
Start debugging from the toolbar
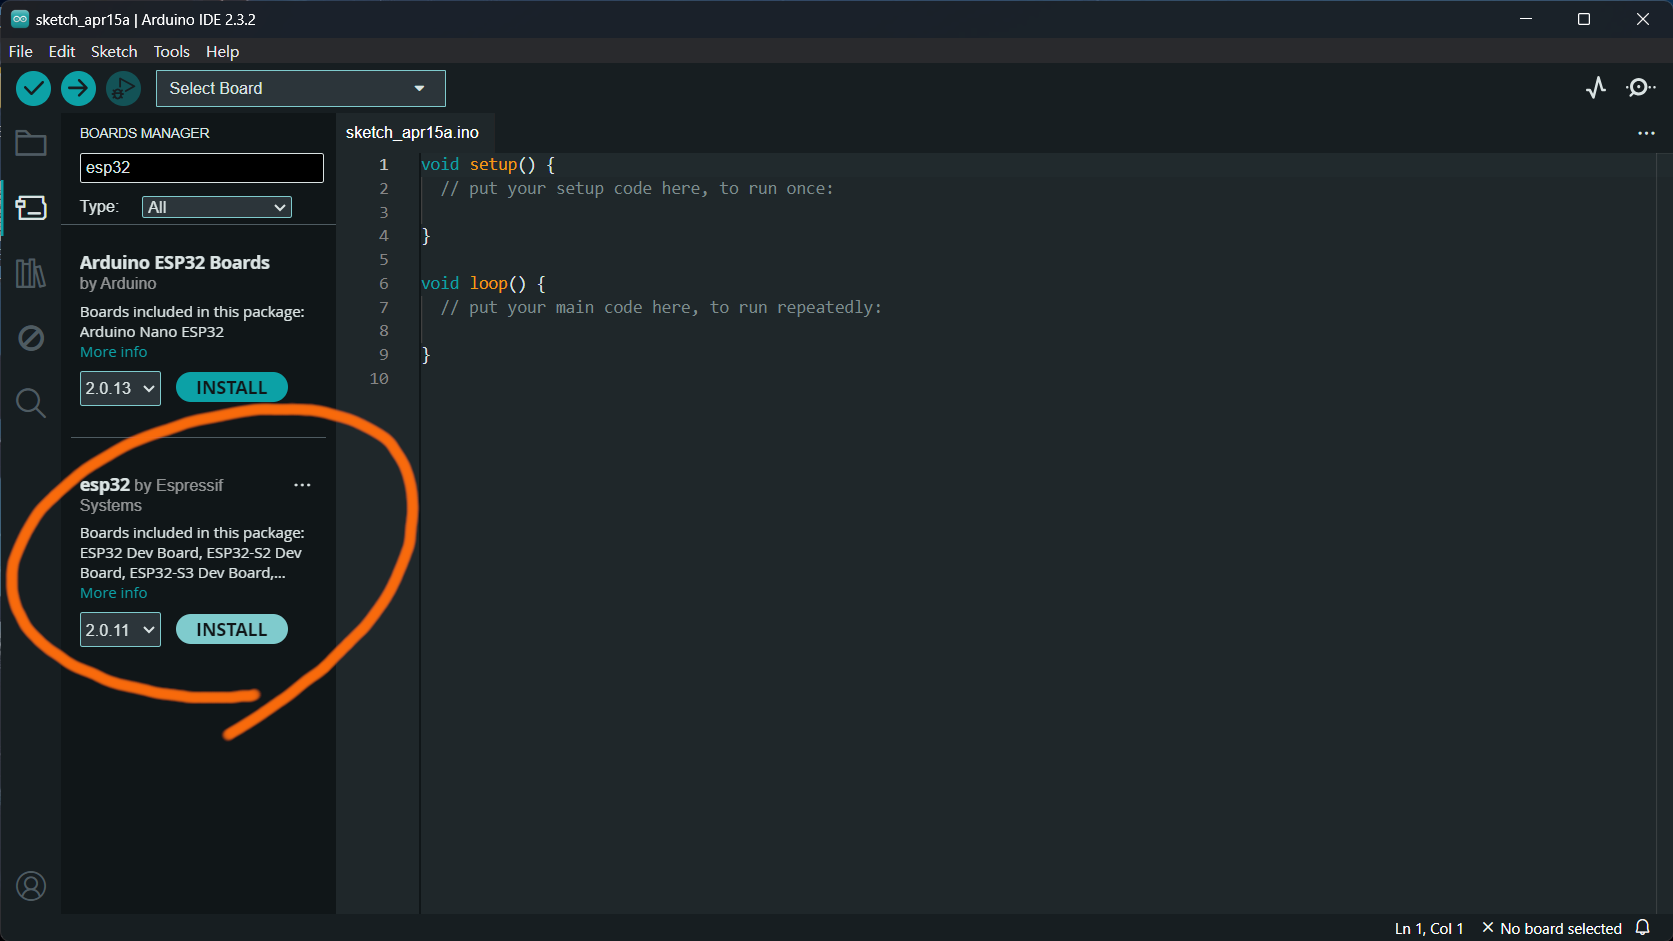coord(123,88)
